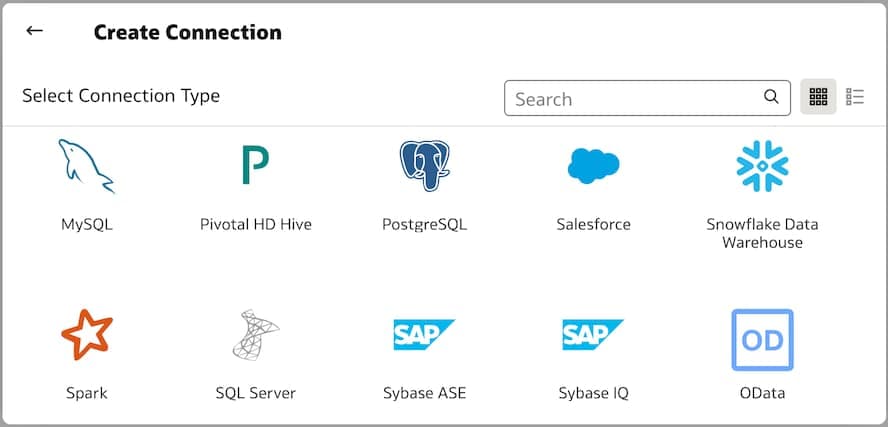The width and height of the screenshot is (888, 427).
Task: Select the Sybase IQ SAP icon
Action: click(x=593, y=335)
